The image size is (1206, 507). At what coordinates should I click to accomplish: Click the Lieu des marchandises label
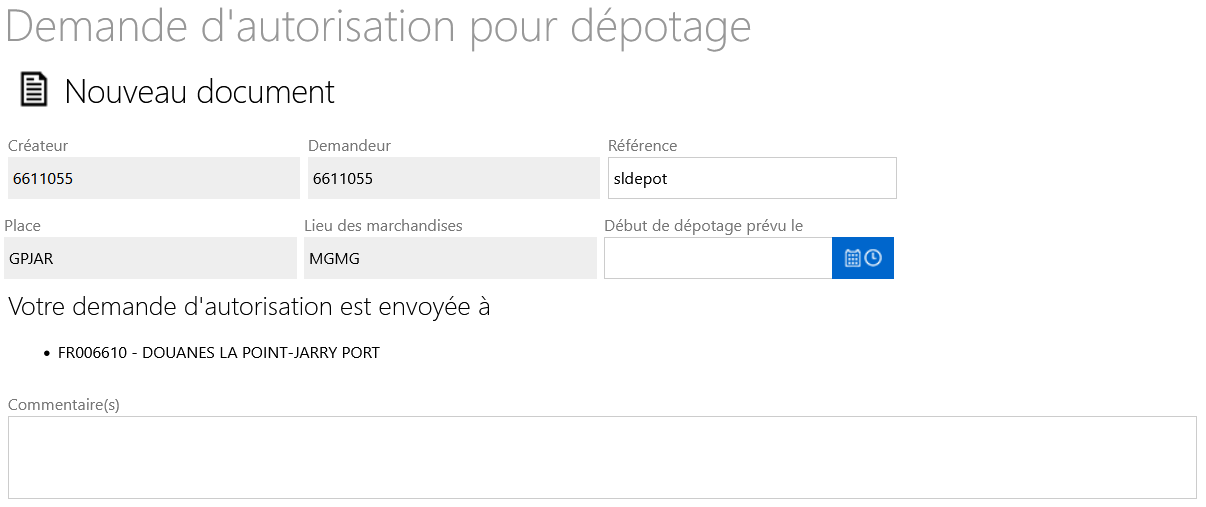coord(383,226)
